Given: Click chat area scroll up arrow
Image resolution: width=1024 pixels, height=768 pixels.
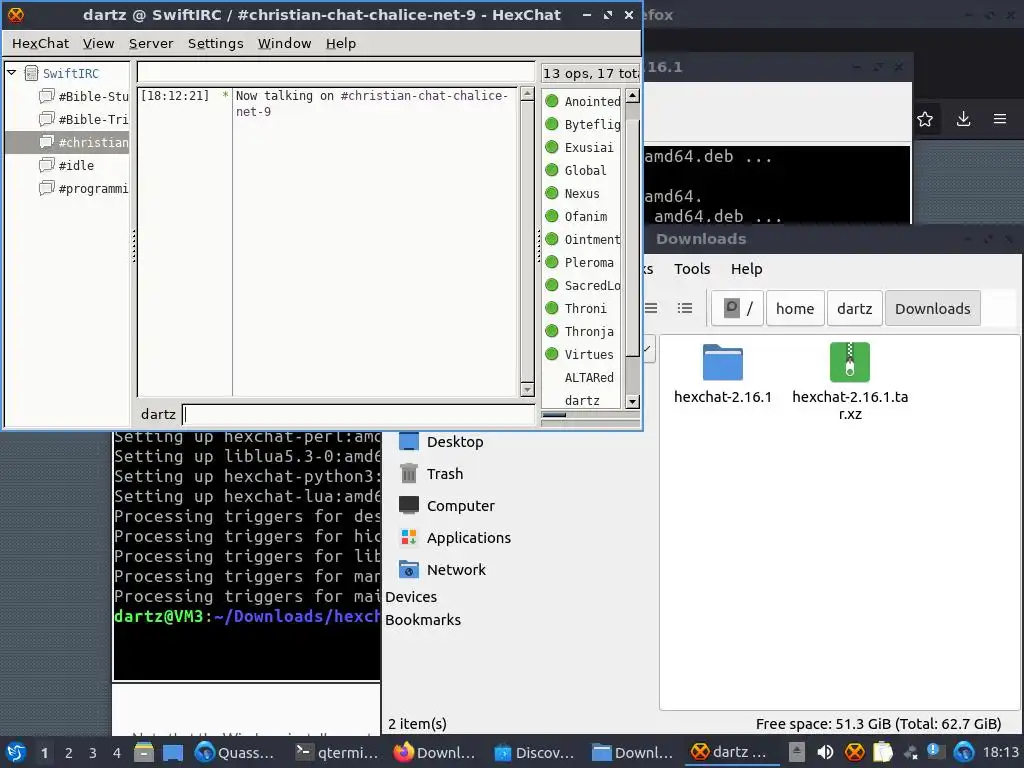Looking at the screenshot, I should (527, 95).
